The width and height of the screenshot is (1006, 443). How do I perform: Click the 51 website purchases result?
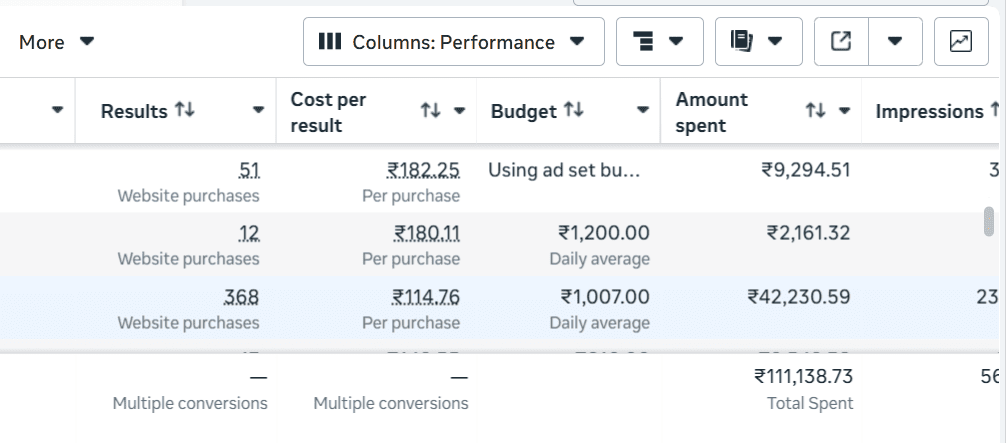click(249, 170)
